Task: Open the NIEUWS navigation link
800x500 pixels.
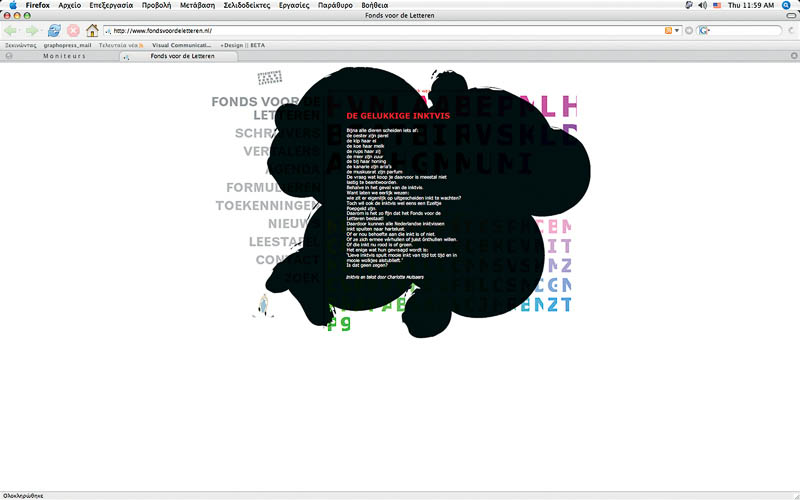Action: [x=294, y=223]
